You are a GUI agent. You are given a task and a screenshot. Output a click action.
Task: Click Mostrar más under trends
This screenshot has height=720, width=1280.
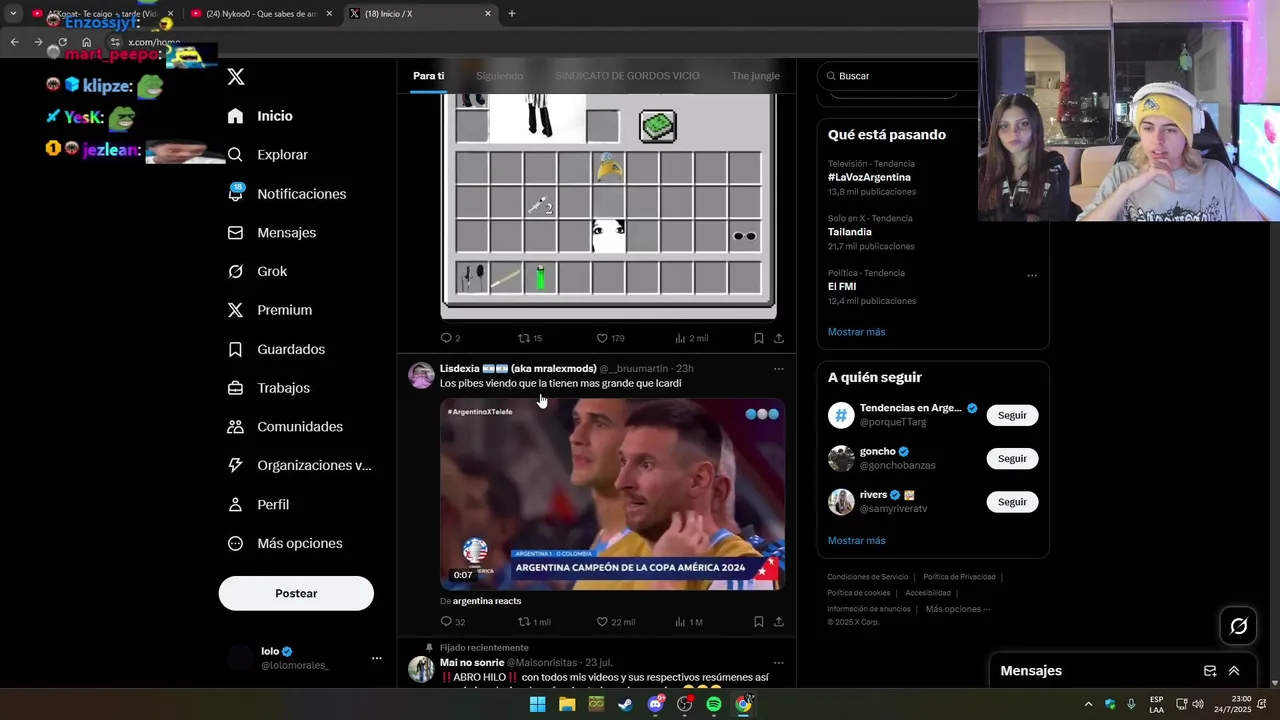[856, 332]
